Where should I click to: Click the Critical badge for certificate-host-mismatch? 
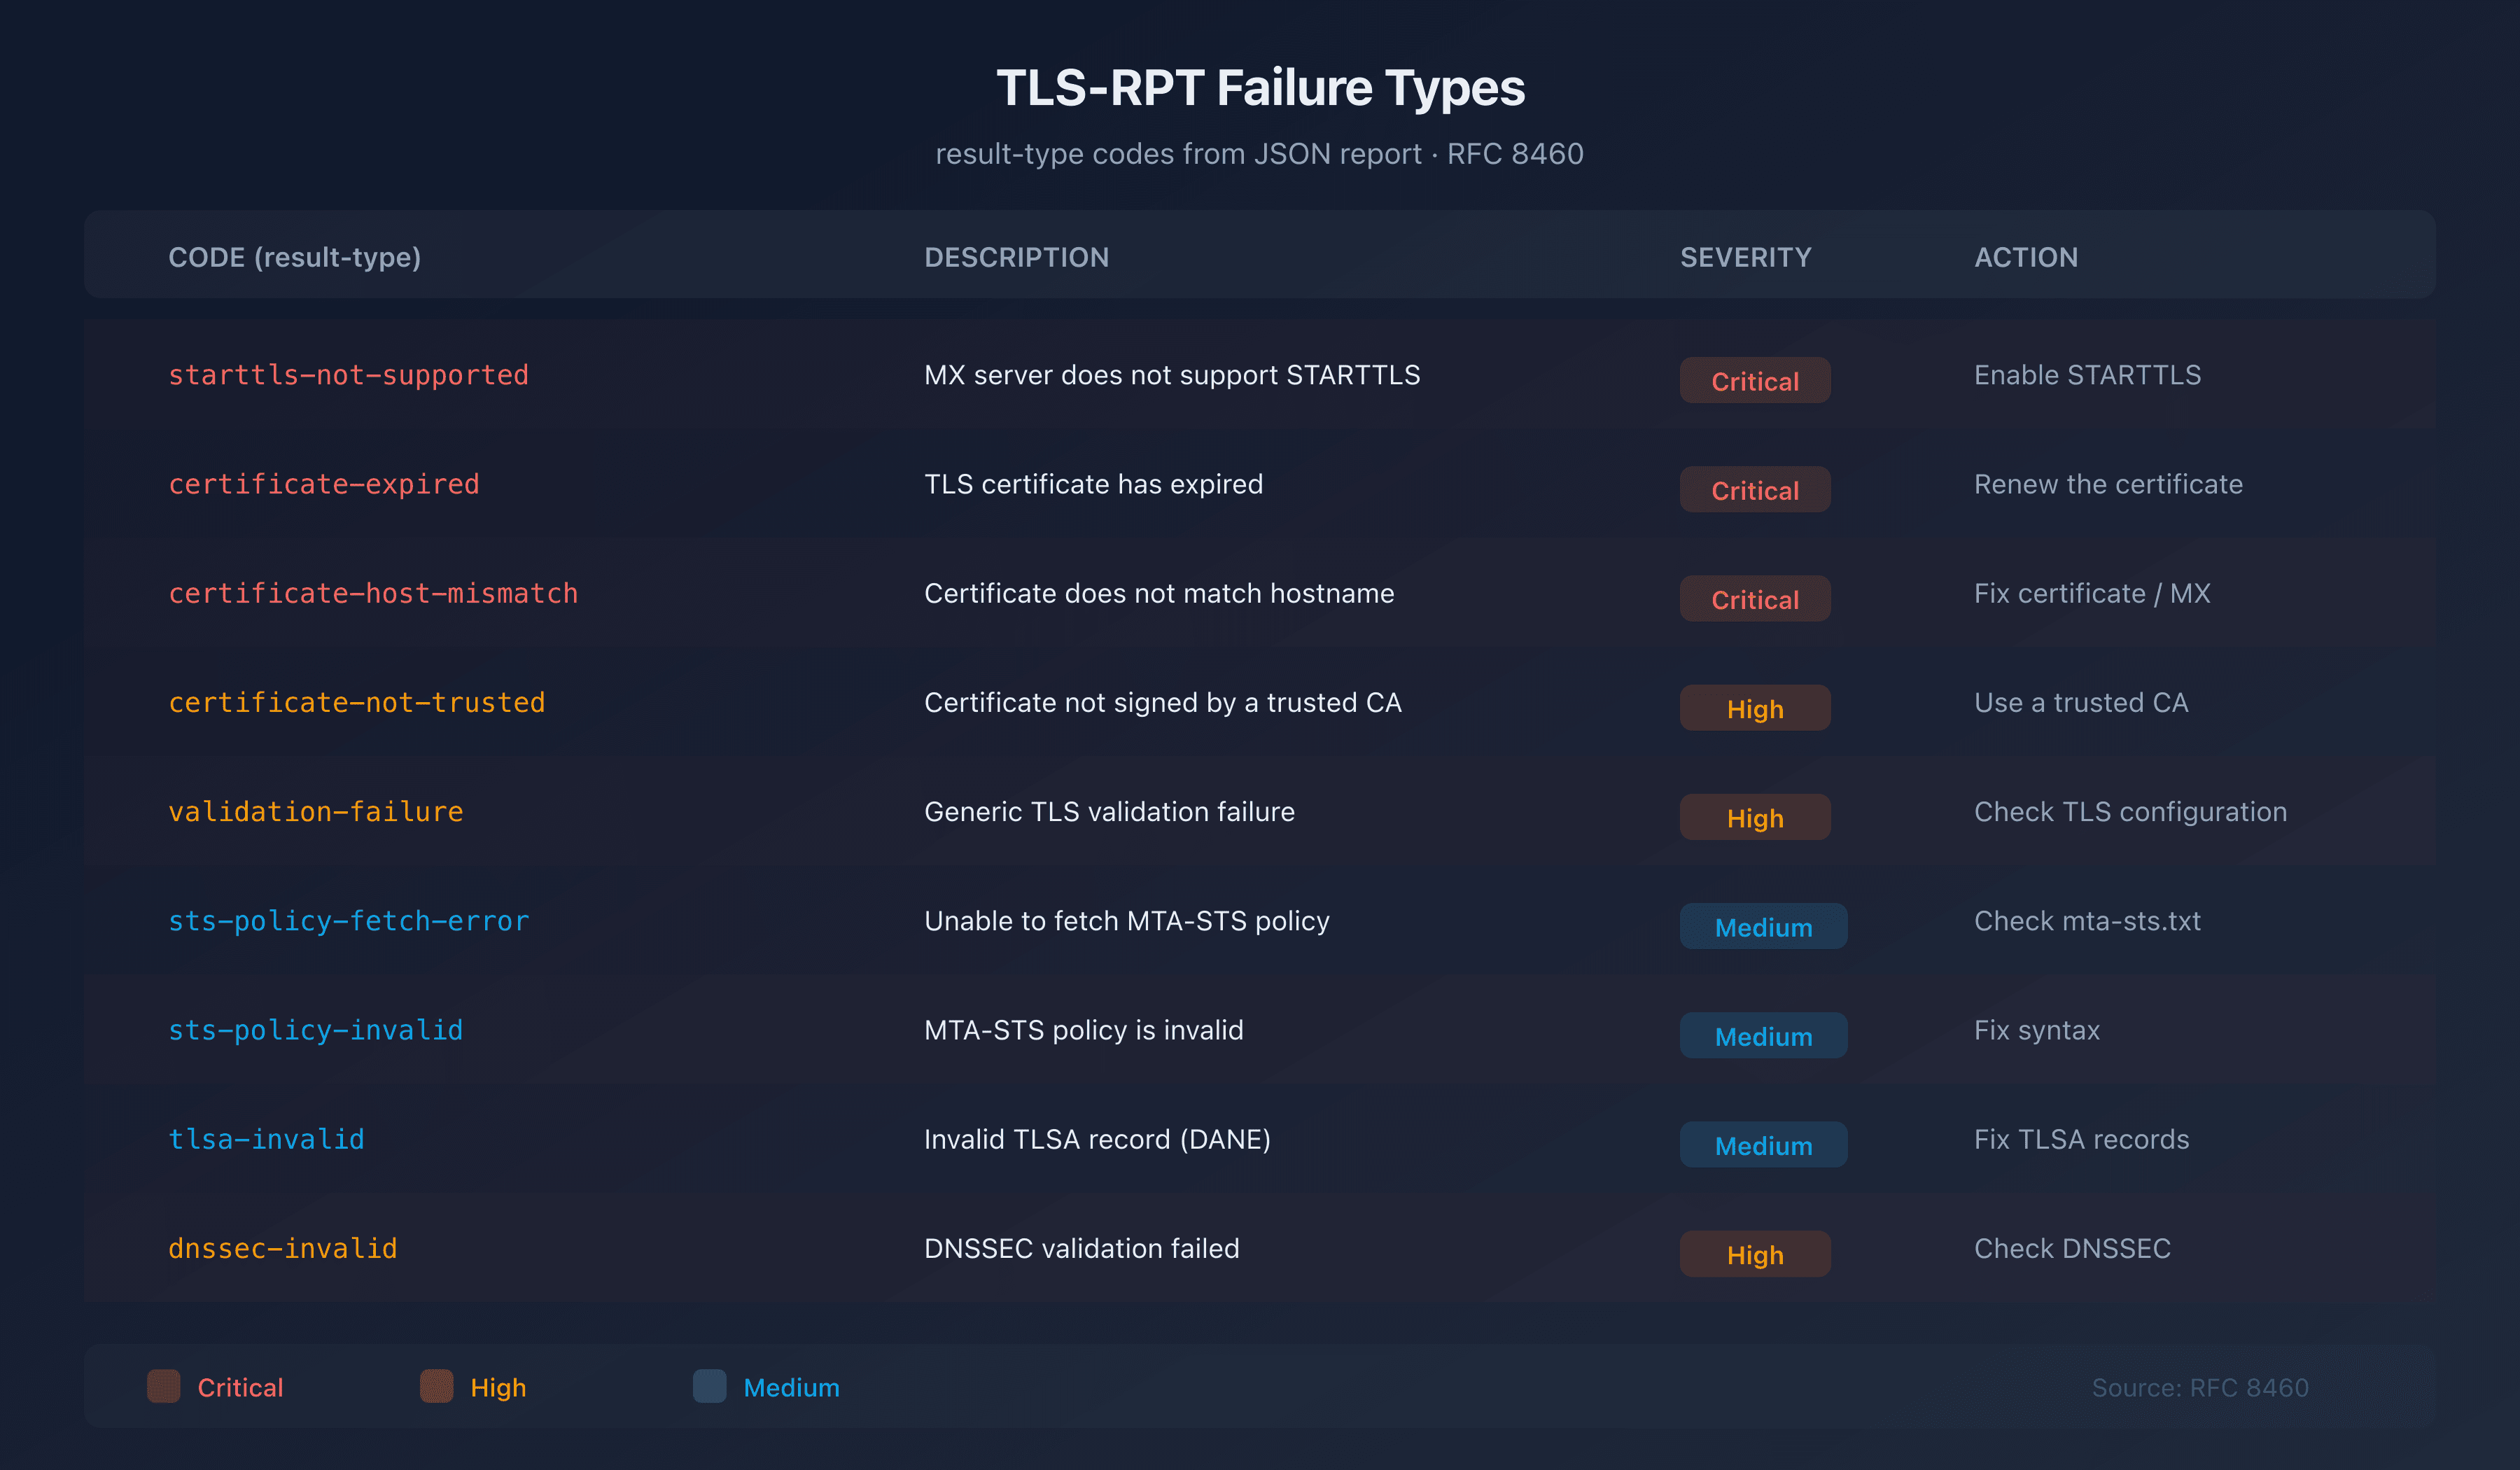pos(1755,599)
